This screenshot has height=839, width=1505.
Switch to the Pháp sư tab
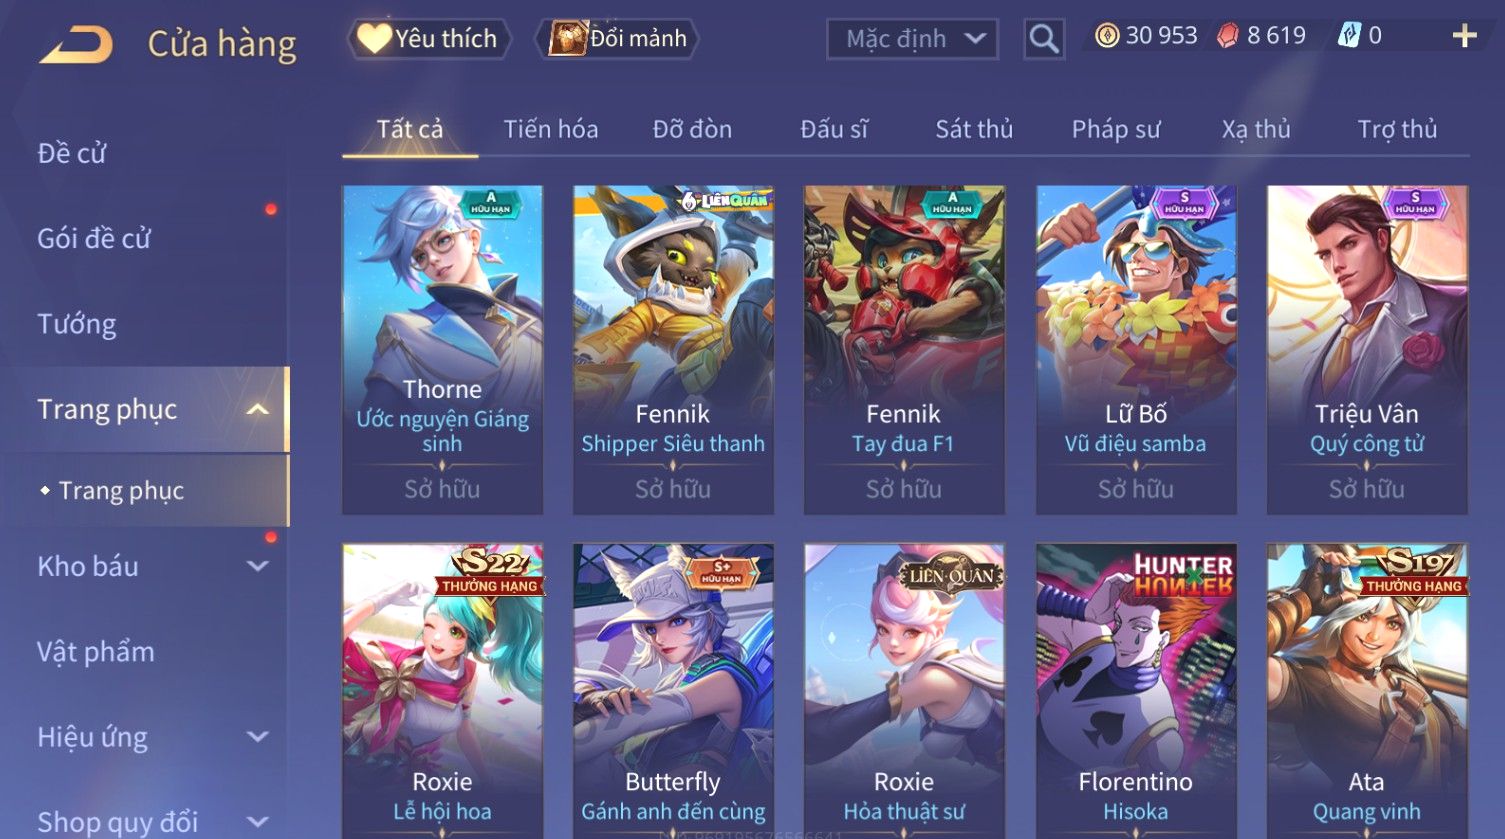tap(1116, 129)
